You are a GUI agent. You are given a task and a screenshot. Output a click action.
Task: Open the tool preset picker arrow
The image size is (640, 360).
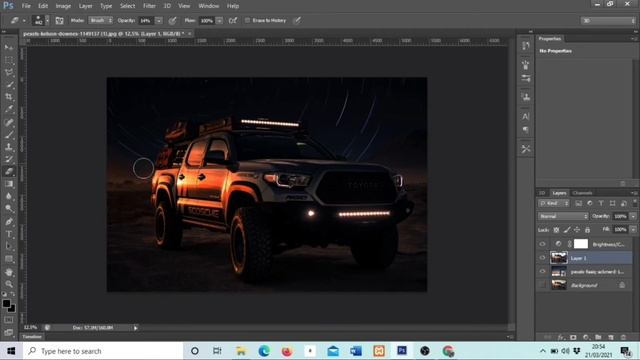[x=24, y=20]
